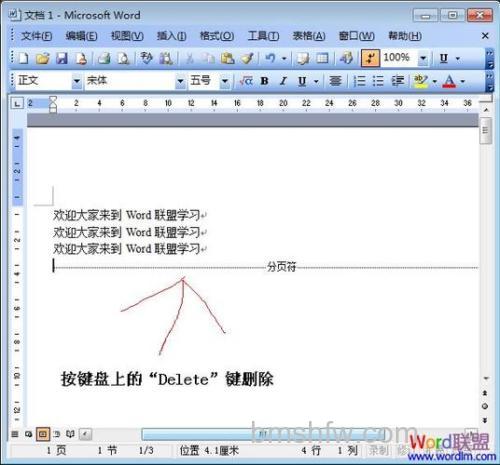The width and height of the screenshot is (500, 465).
Task: Jump to previous page with double-up arrow
Action: [x=485, y=393]
